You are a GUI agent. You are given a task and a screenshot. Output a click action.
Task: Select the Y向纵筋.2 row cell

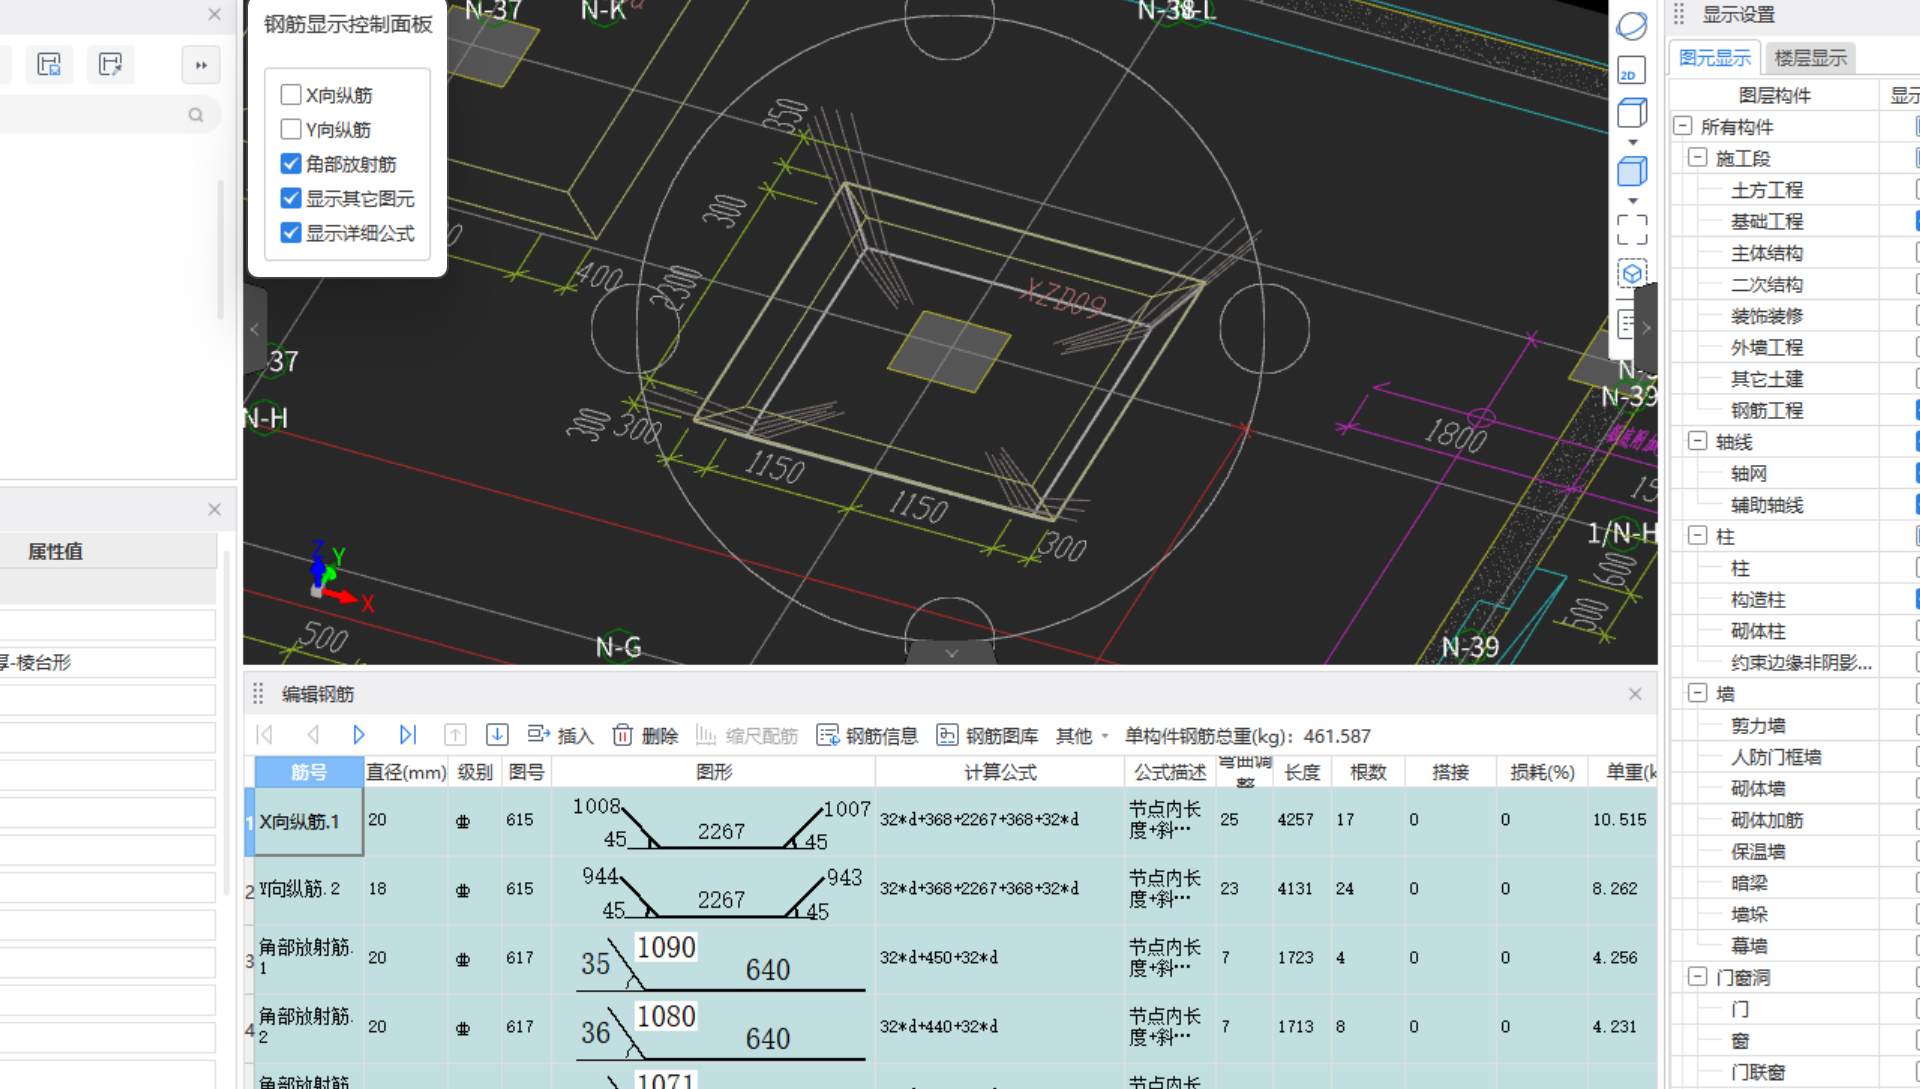308,889
